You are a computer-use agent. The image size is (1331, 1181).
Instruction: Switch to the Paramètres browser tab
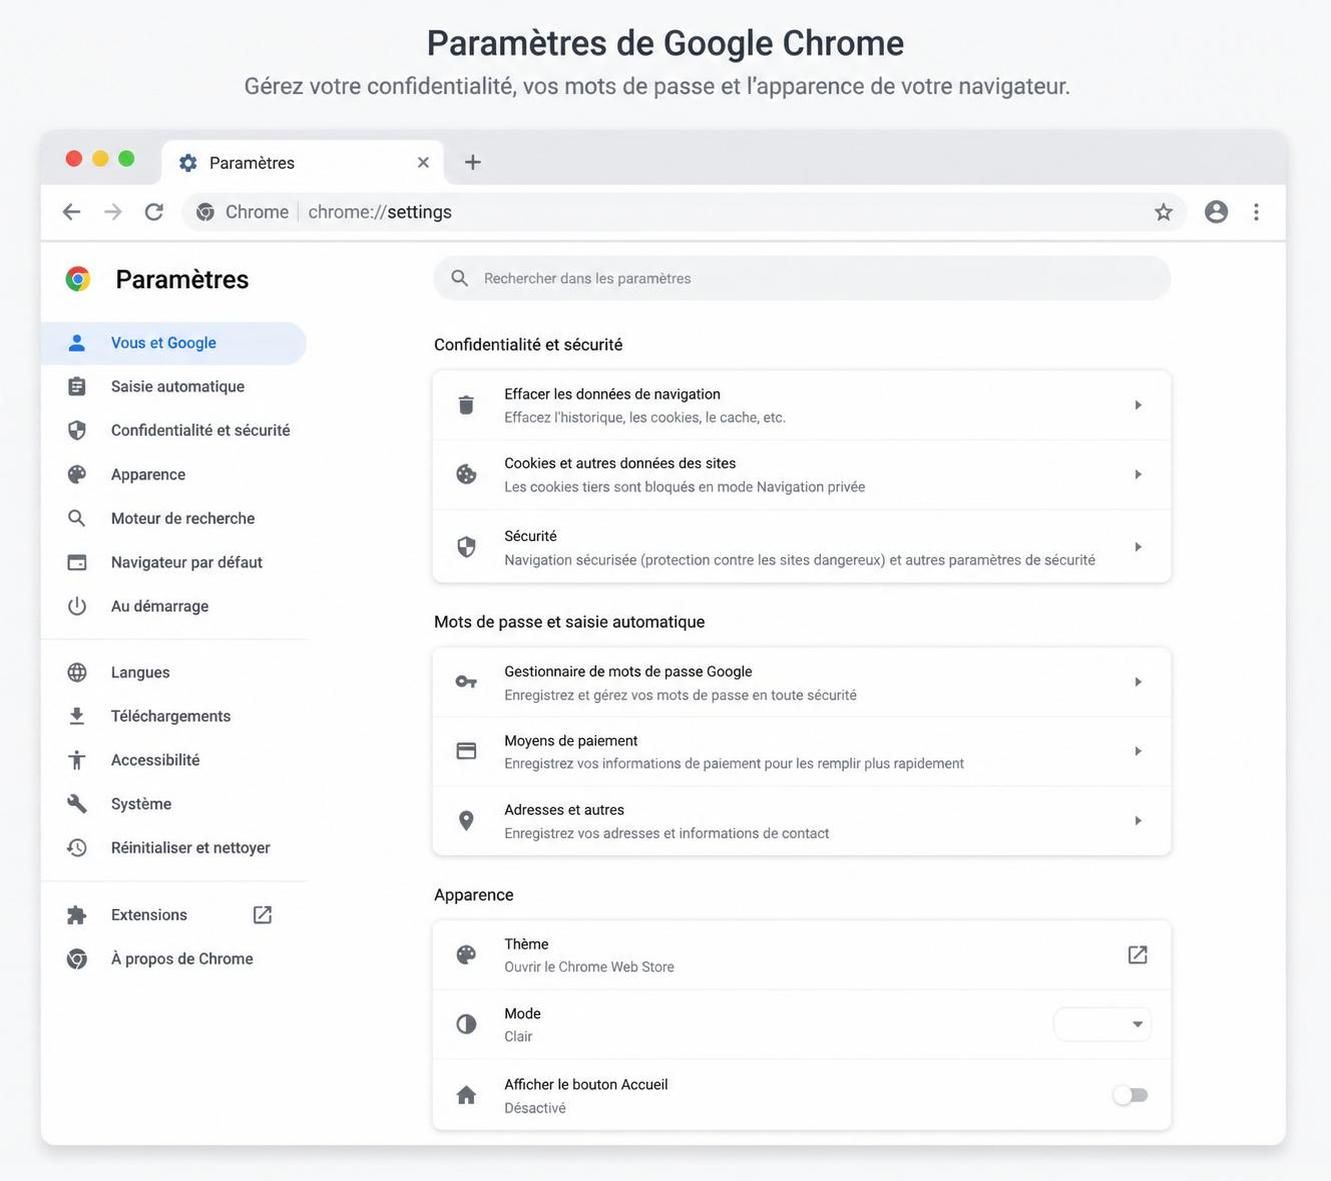tap(302, 163)
